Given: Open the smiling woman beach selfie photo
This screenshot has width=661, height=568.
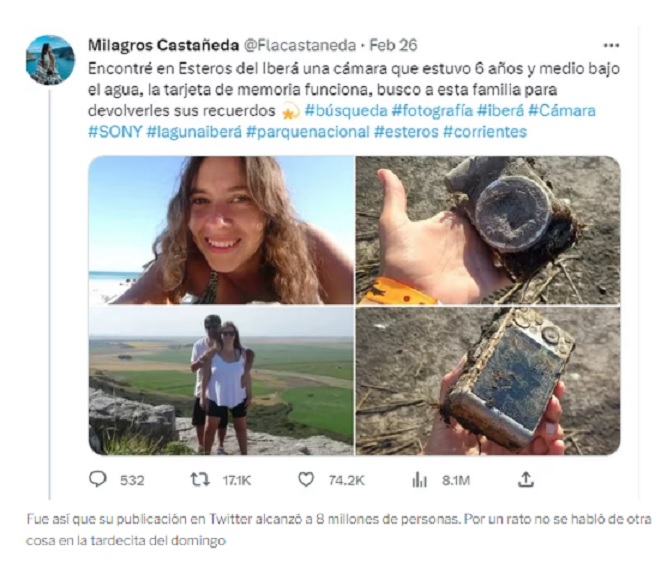Looking at the screenshot, I should (221, 230).
